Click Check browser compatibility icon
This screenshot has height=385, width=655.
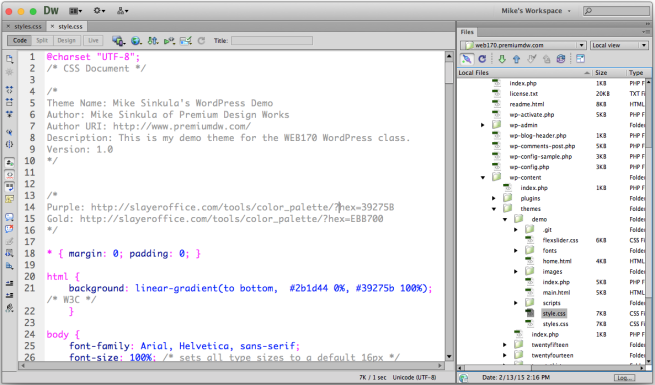pyautogui.click(x=186, y=41)
